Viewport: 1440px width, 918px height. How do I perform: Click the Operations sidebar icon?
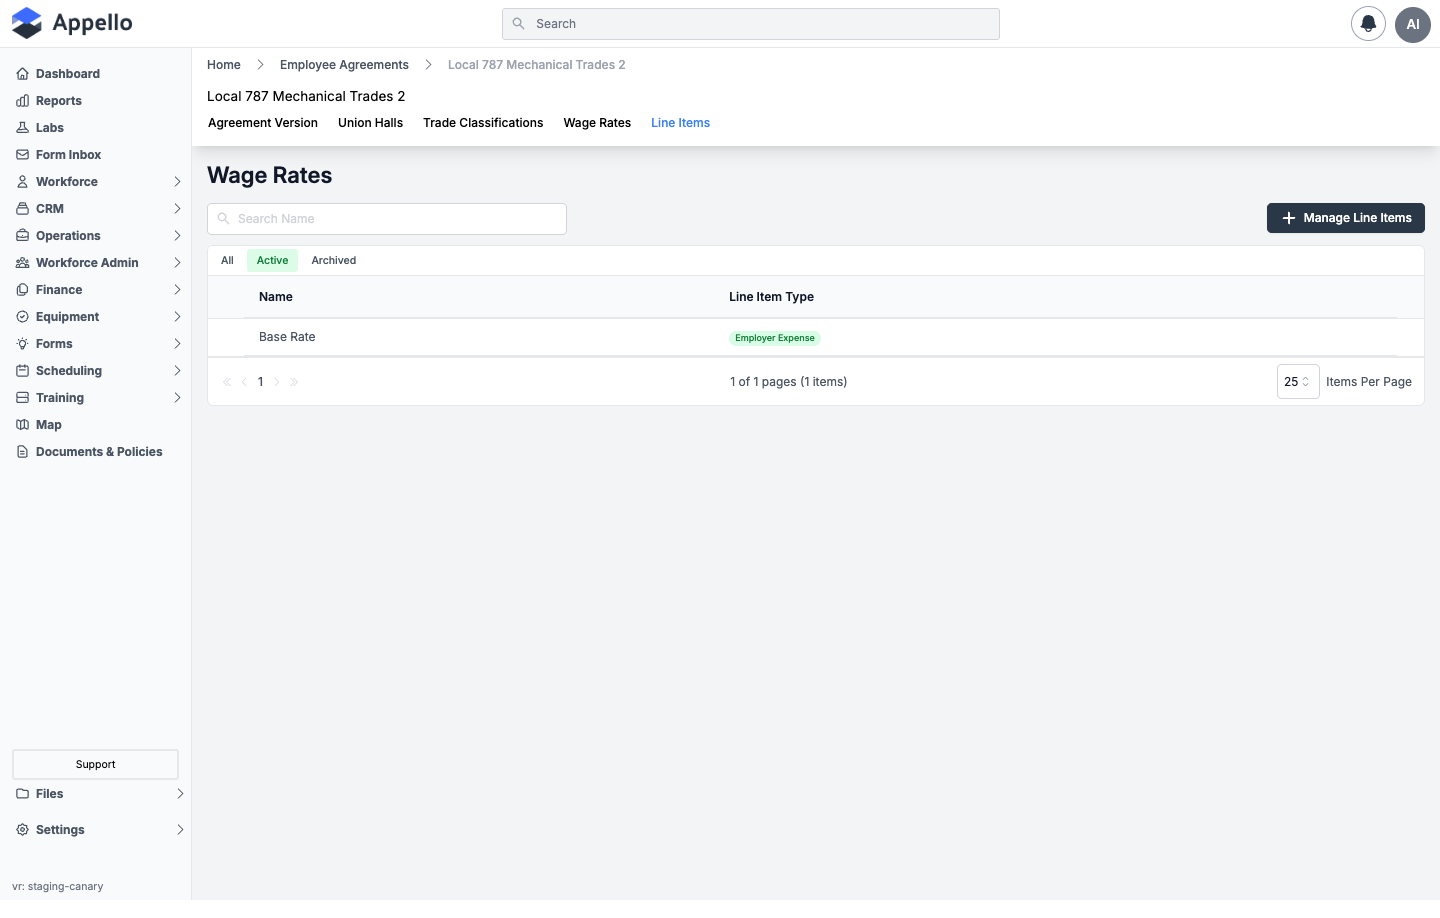22,236
